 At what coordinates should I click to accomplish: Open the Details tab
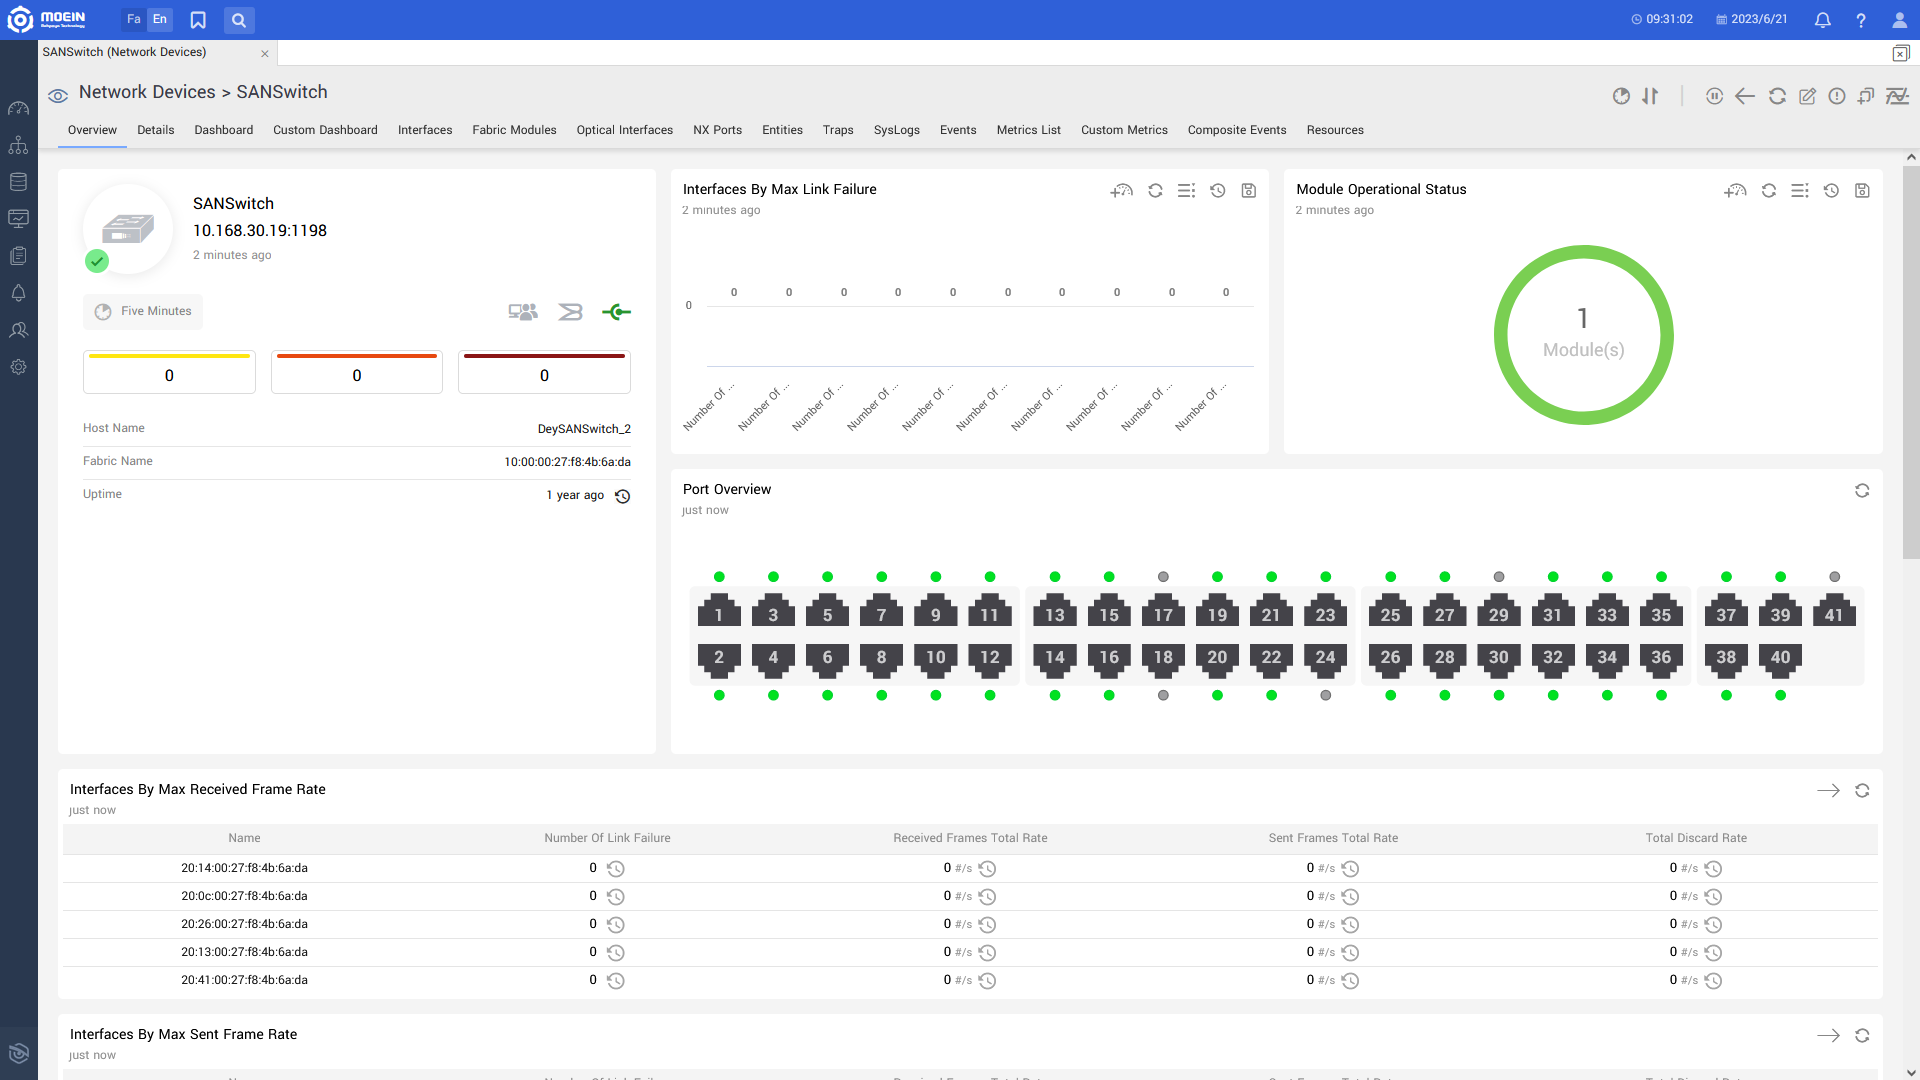click(x=155, y=130)
